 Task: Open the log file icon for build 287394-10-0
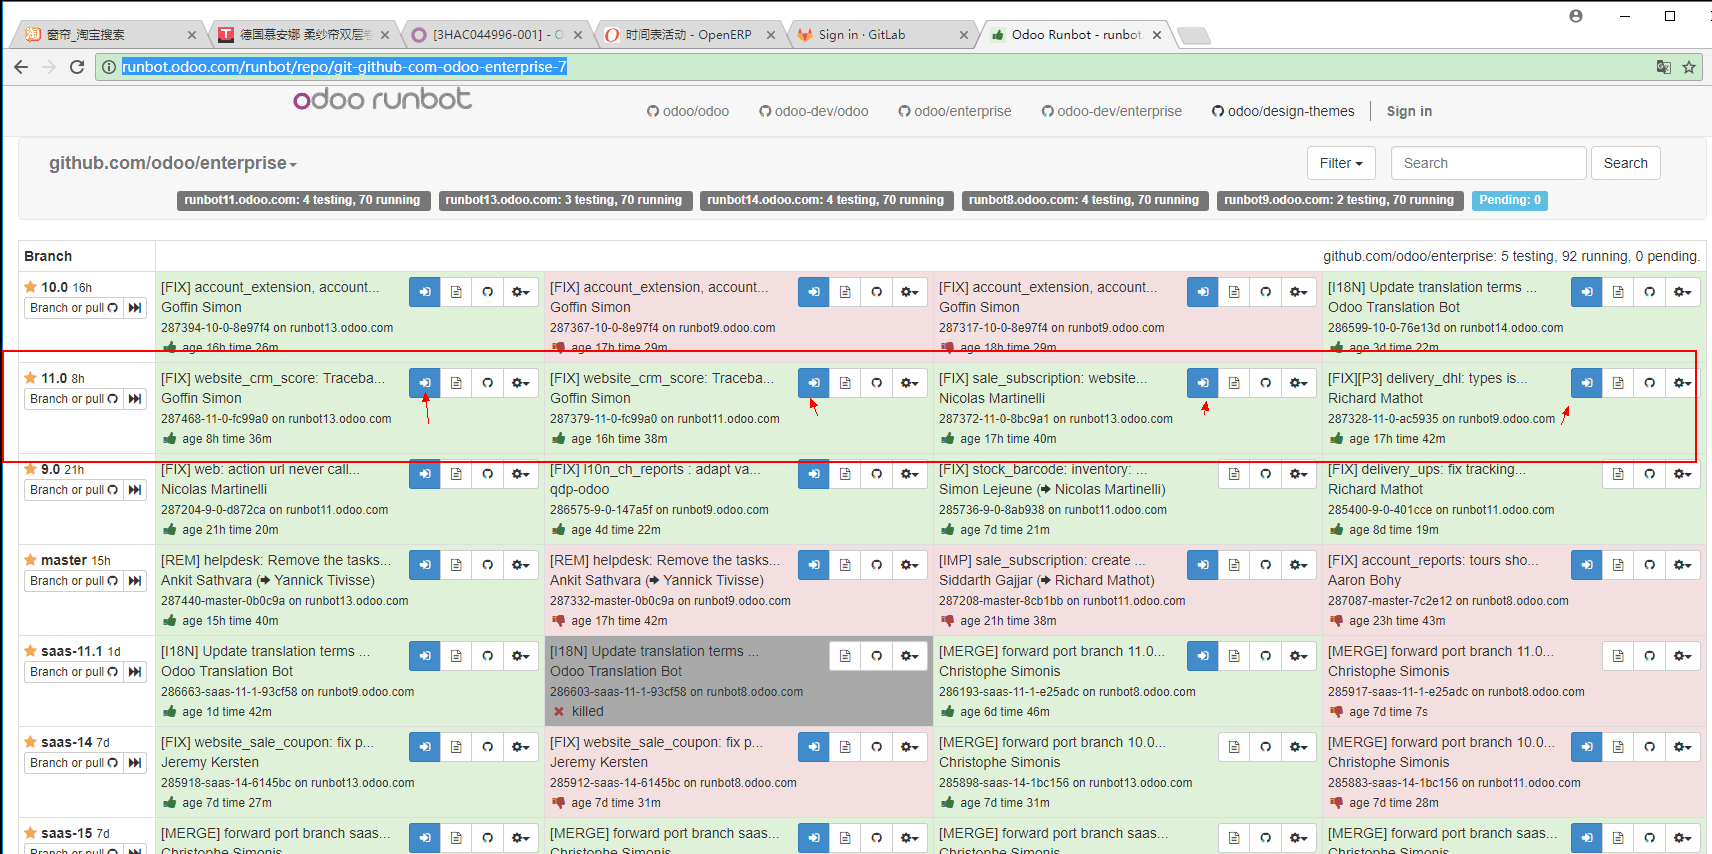pos(456,292)
